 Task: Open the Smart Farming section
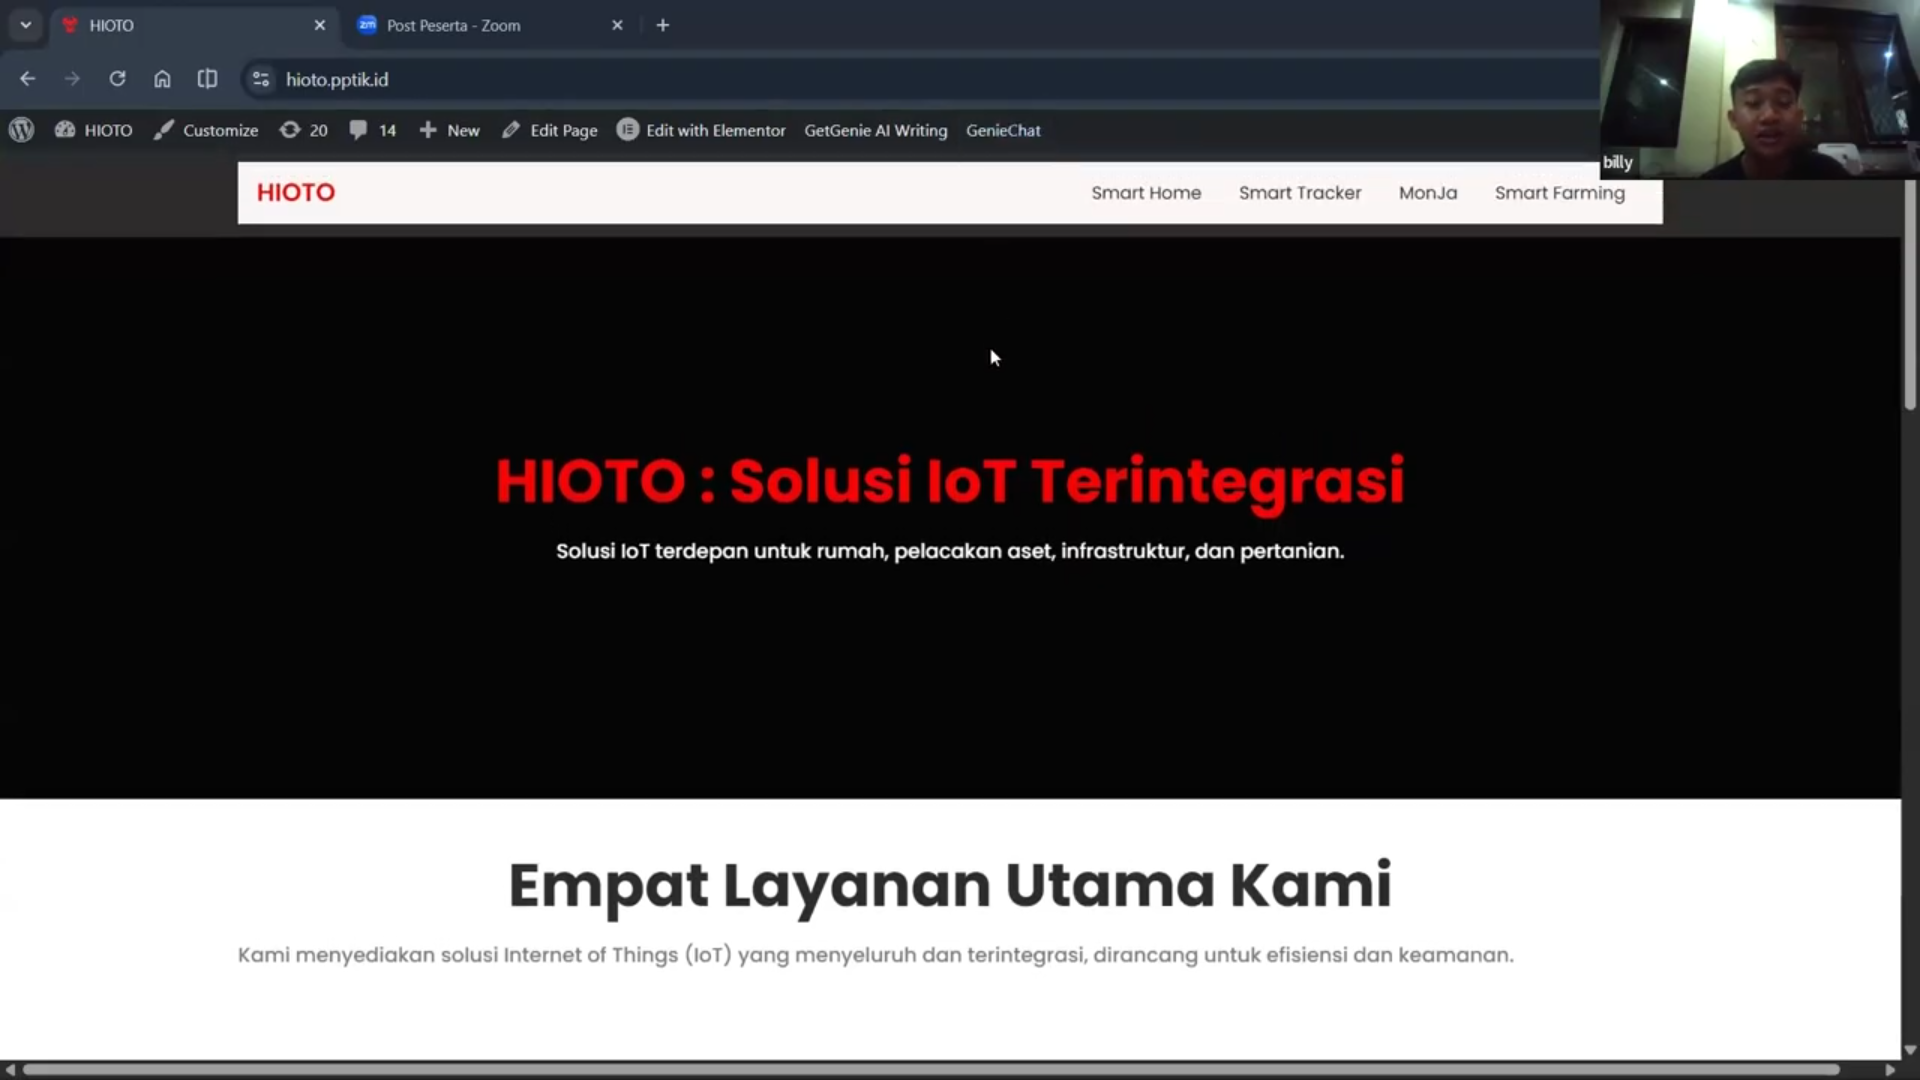1560,193
